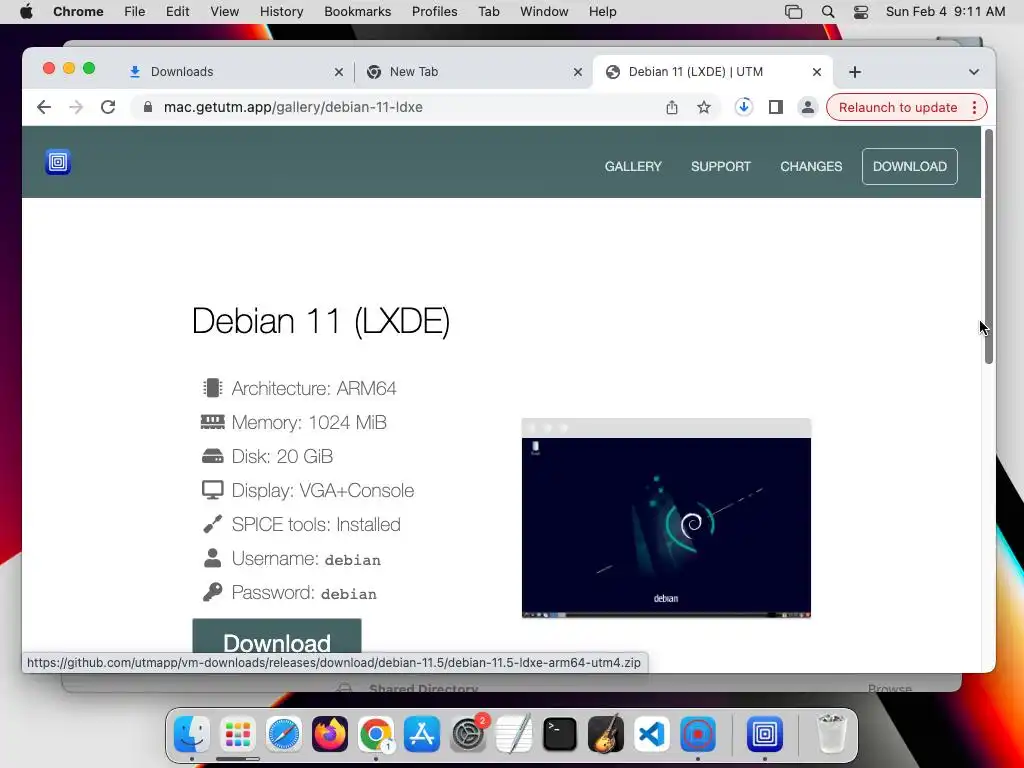Click the Disk drive icon

click(x=212, y=456)
